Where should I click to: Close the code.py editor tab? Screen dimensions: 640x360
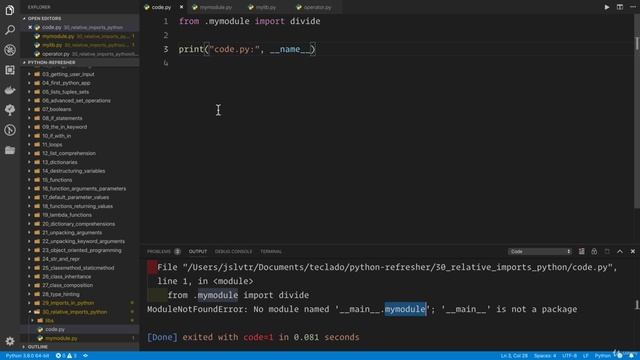pyautogui.click(x=181, y=7)
